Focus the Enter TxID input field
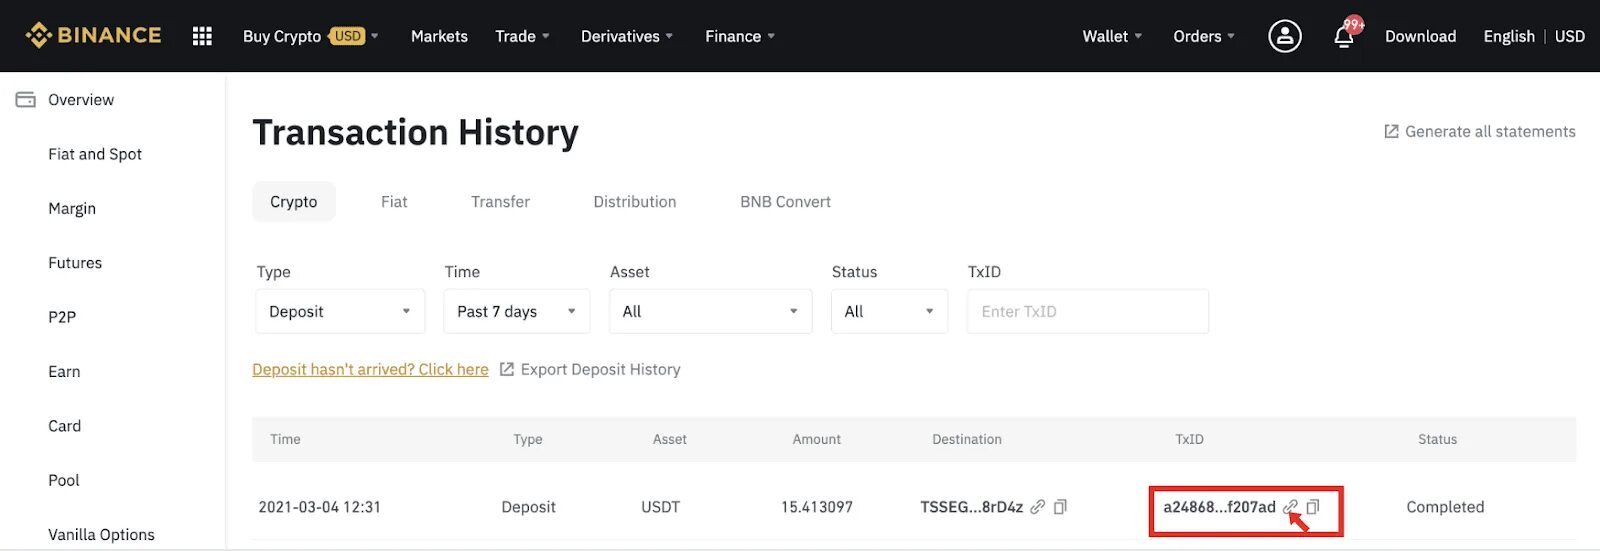 coord(1087,312)
